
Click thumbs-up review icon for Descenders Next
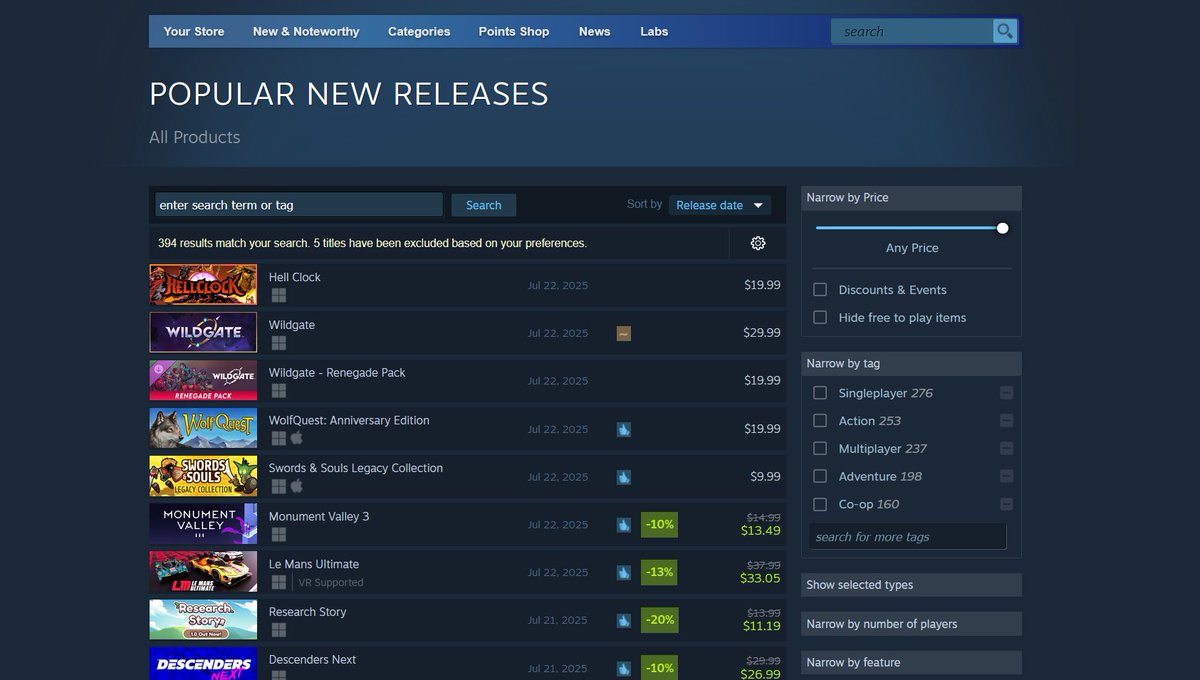click(624, 668)
